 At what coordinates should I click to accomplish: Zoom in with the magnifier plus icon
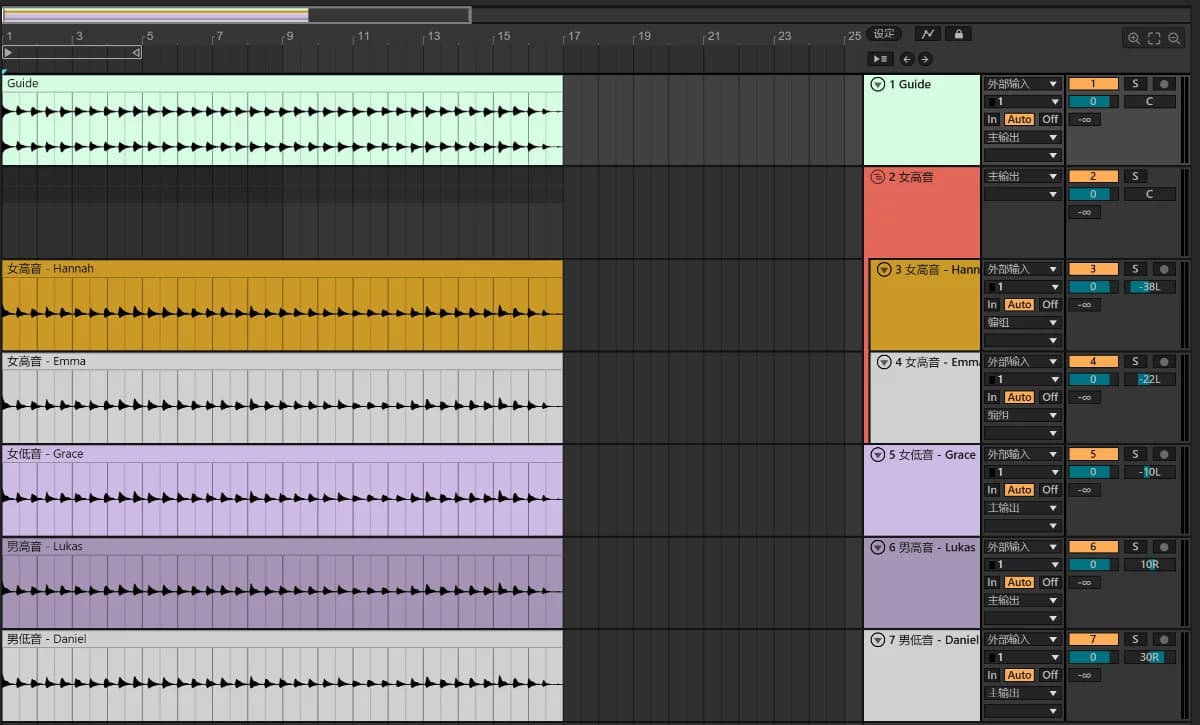[x=1134, y=39]
